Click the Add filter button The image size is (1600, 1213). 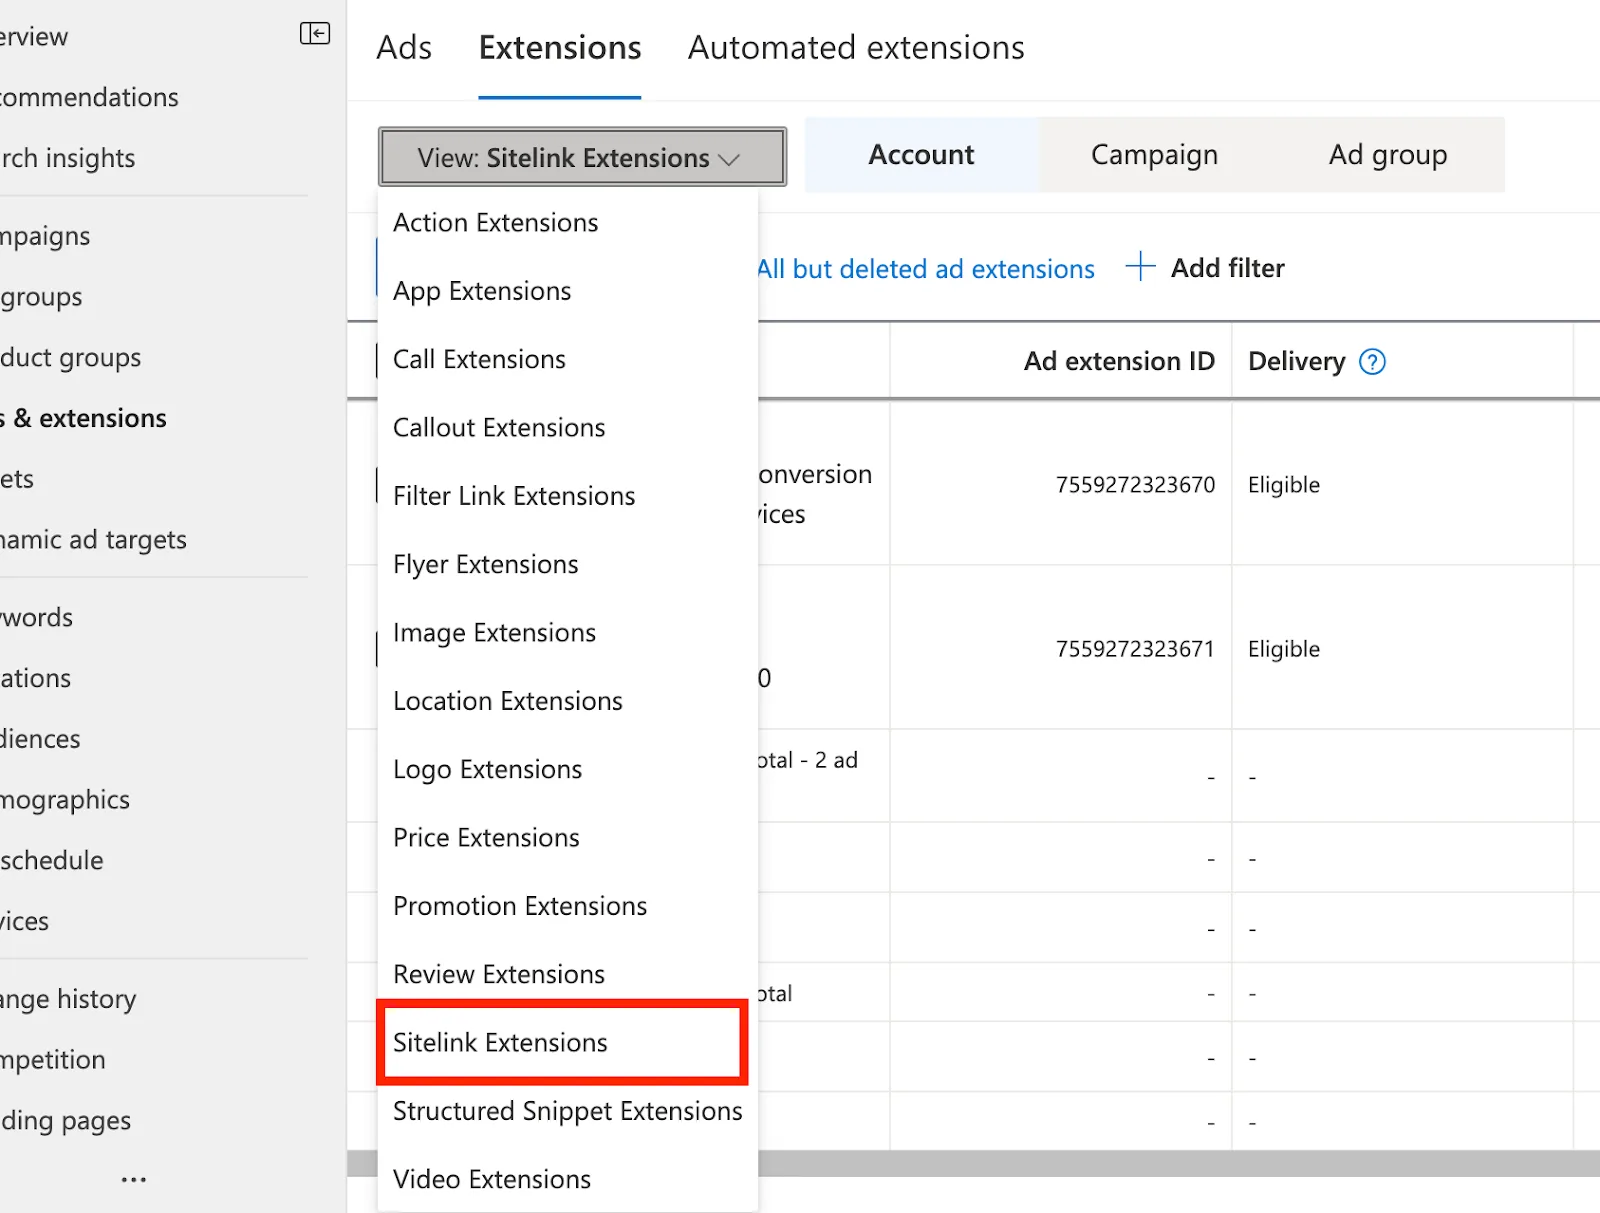coord(1205,267)
